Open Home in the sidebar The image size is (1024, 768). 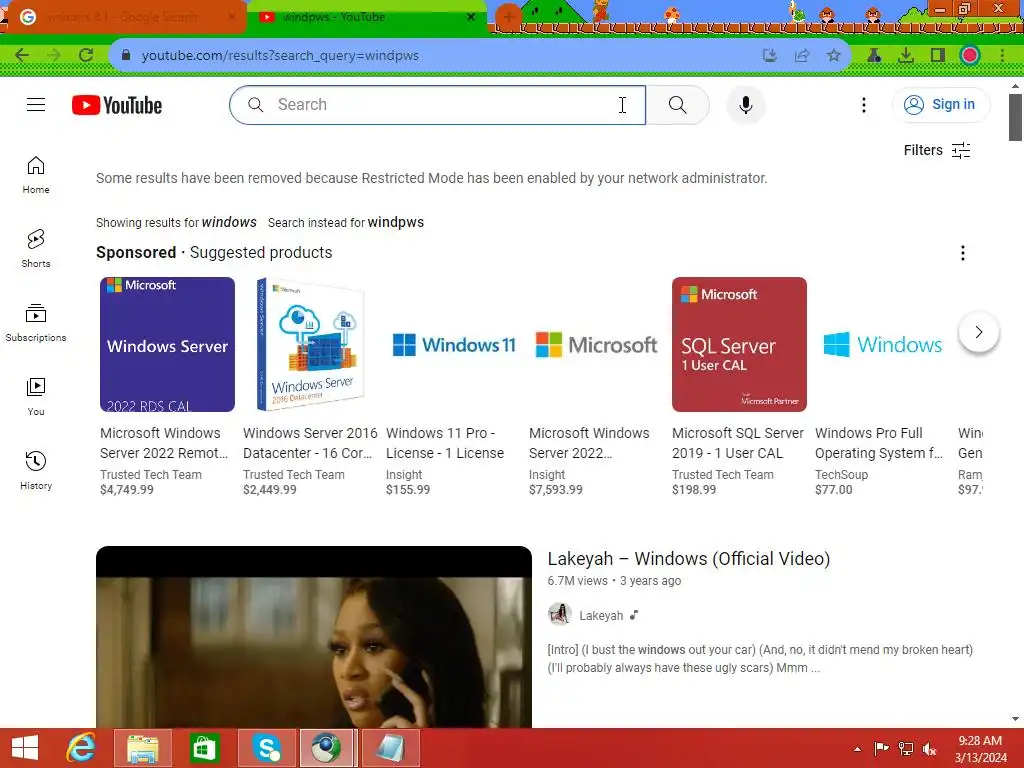click(x=36, y=175)
